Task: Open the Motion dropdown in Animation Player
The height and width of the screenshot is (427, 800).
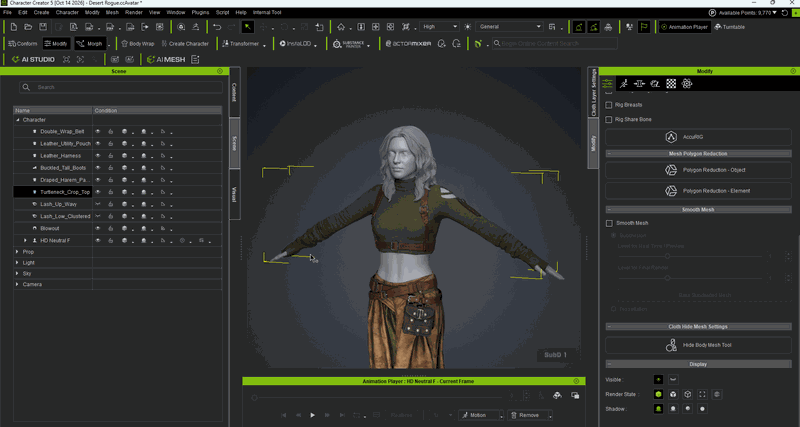Action: (501, 415)
